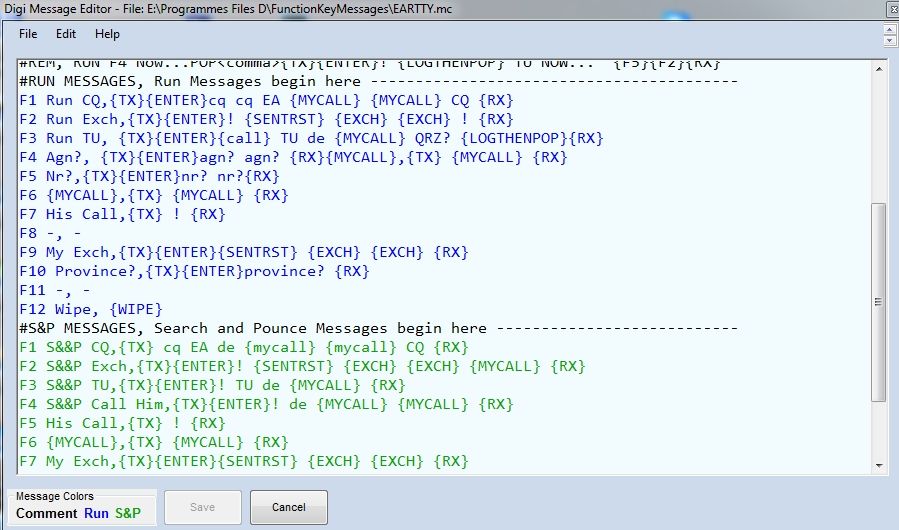Click the green F5 His Call line

(122, 423)
